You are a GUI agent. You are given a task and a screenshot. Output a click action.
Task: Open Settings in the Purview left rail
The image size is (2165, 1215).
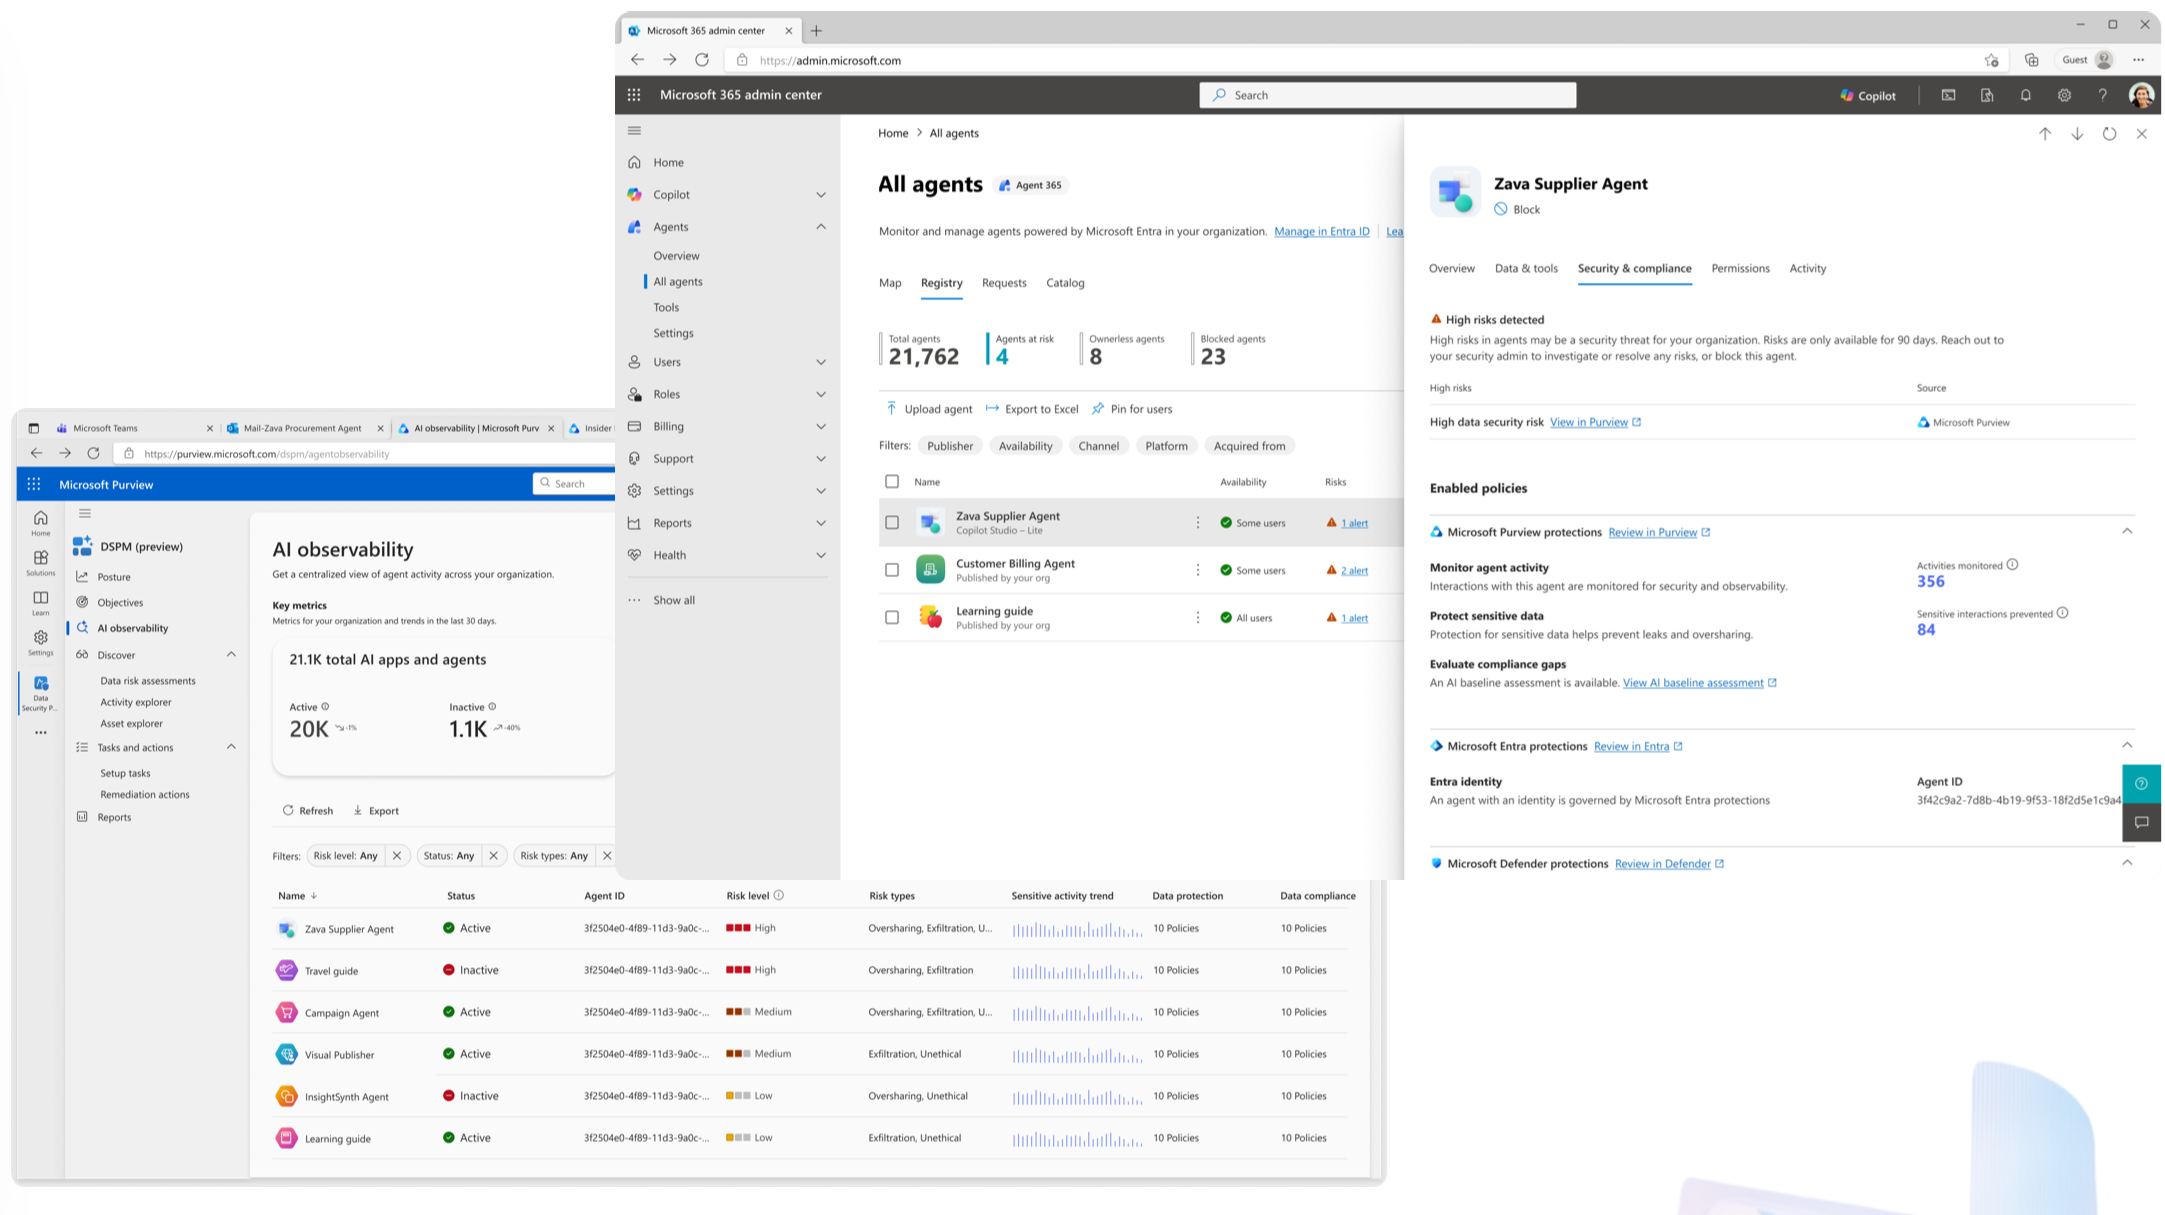pos(40,643)
